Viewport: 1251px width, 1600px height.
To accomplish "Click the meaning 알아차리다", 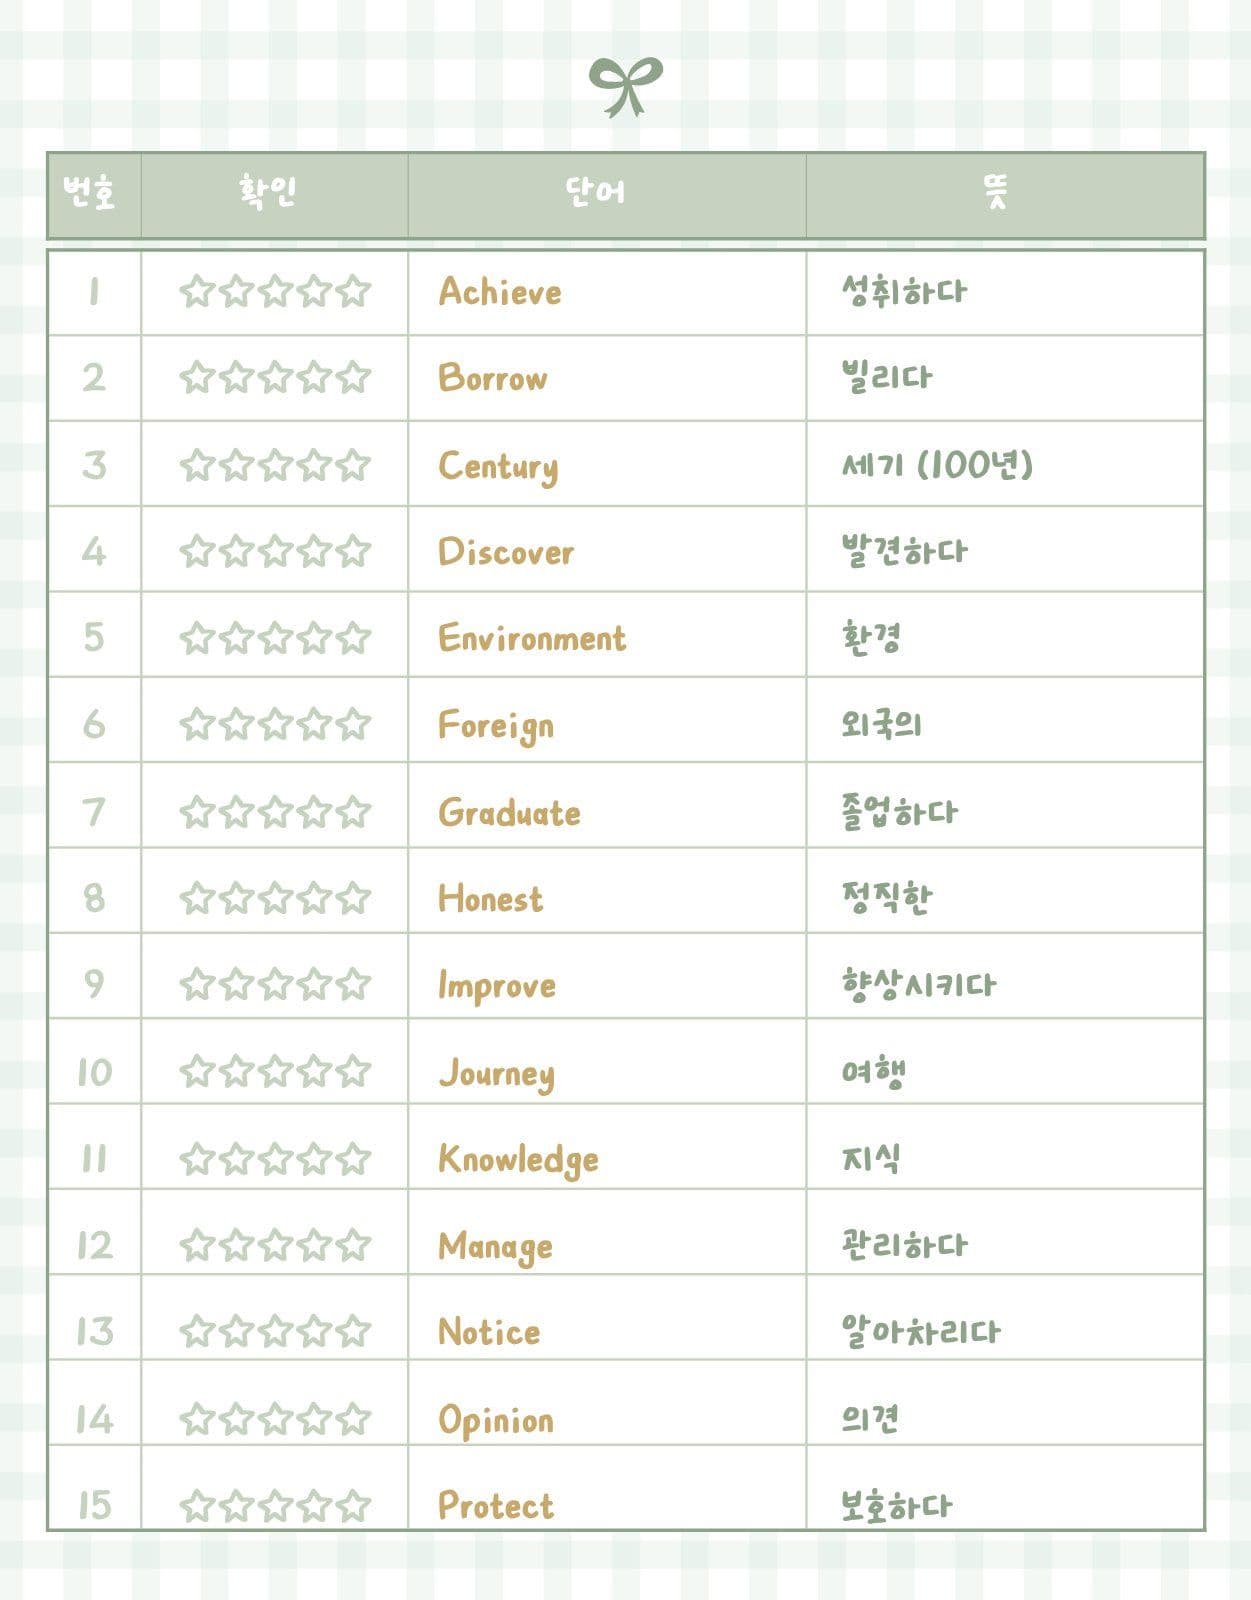I will (920, 1331).
